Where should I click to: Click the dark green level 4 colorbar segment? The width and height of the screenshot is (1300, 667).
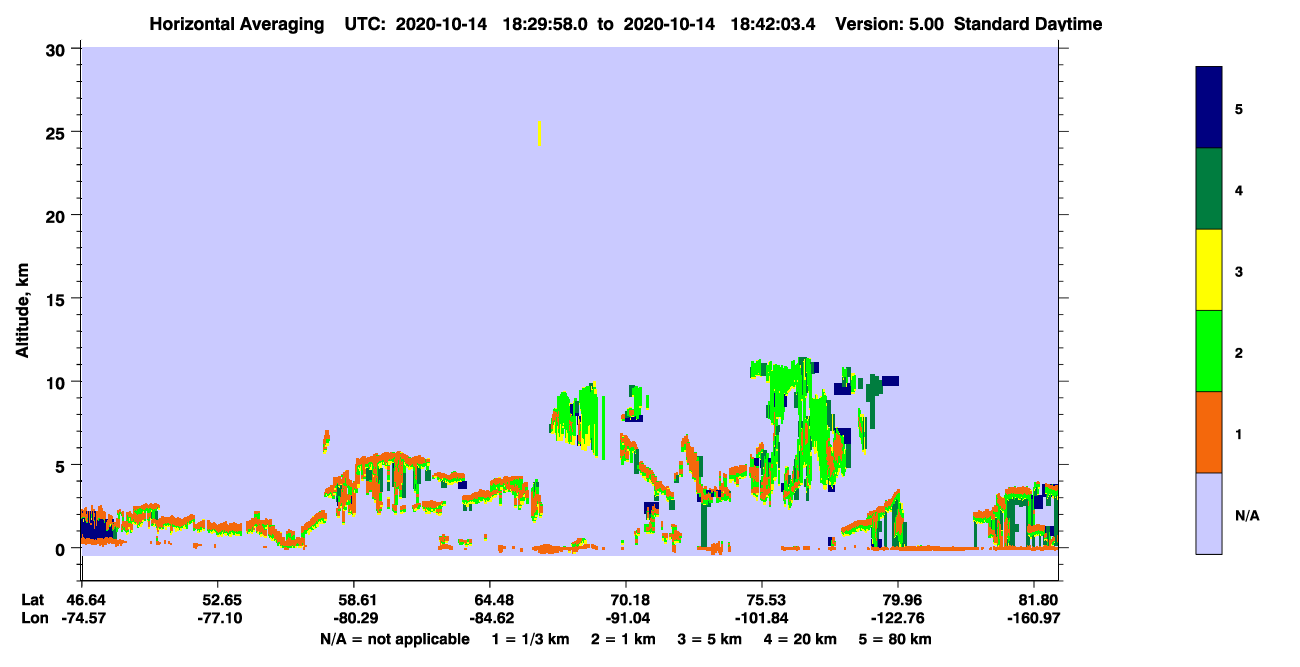point(1209,189)
